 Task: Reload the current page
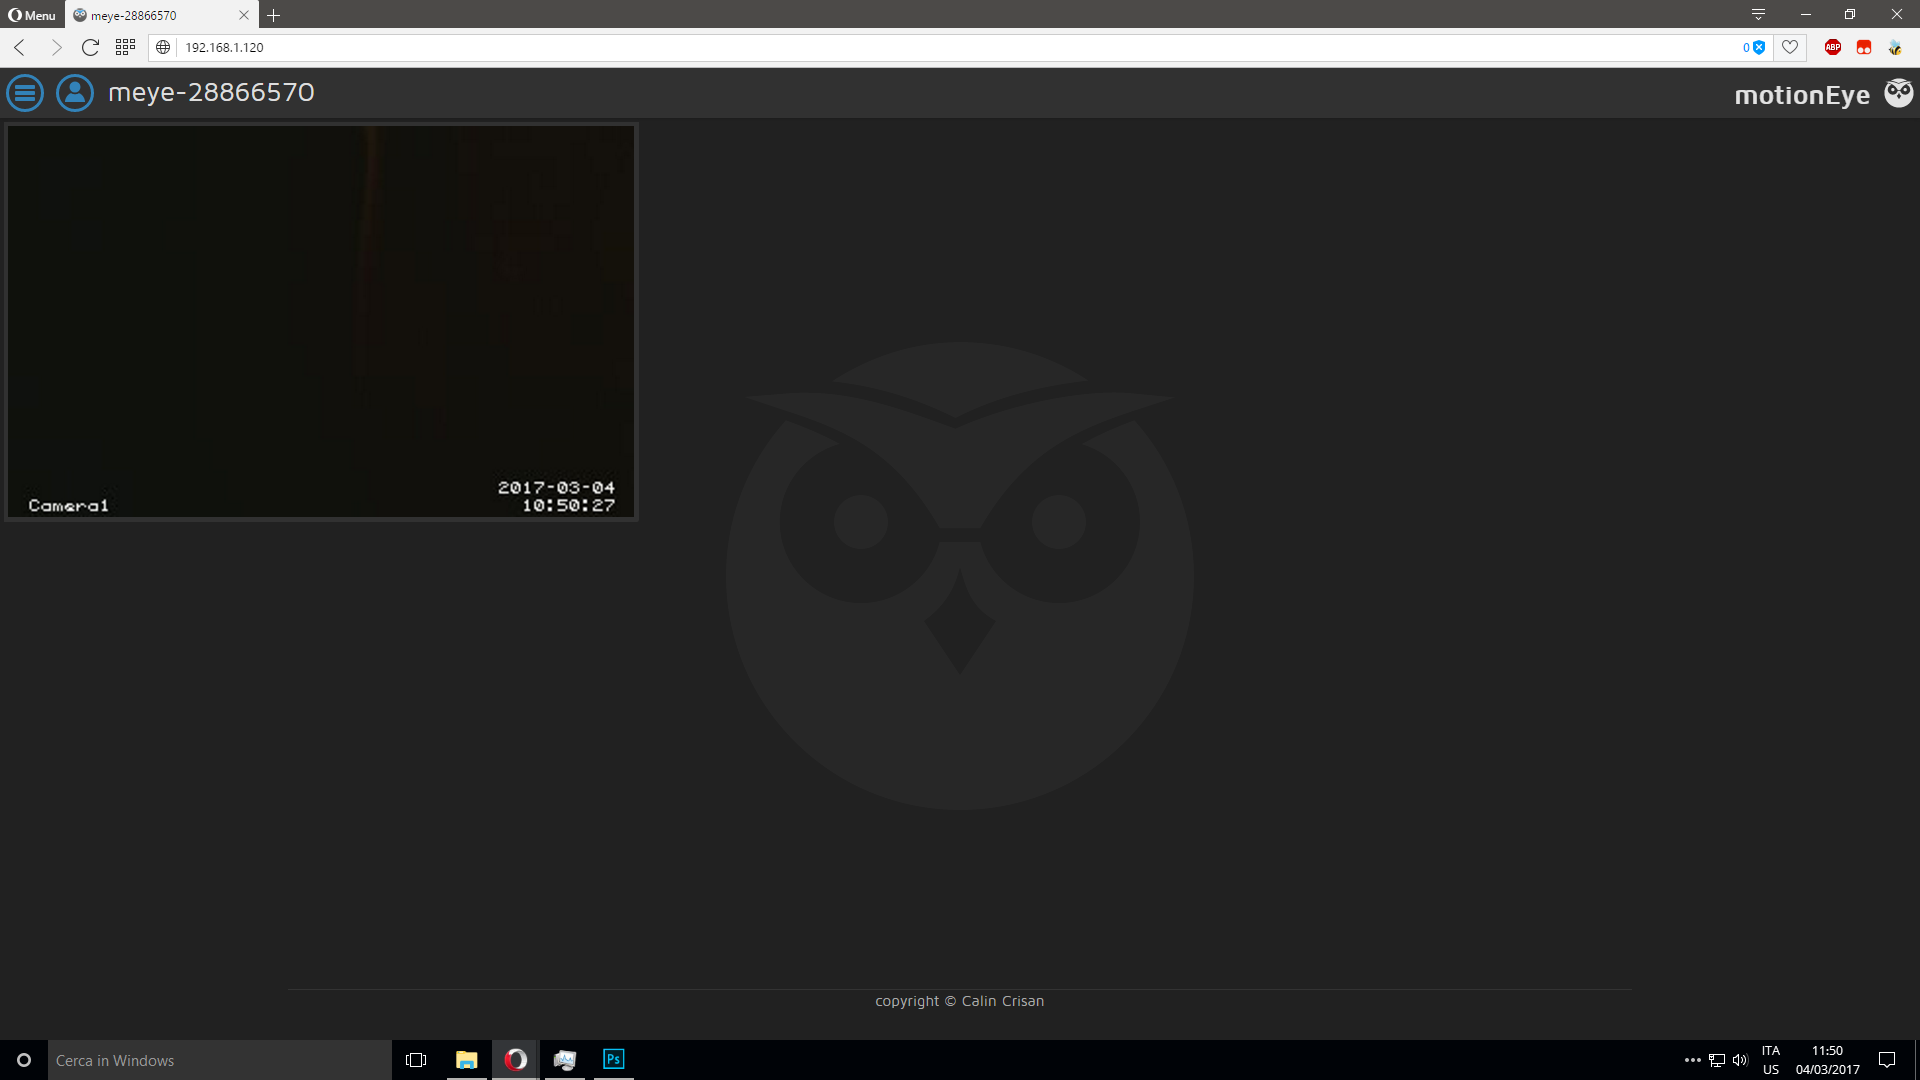tap(90, 47)
